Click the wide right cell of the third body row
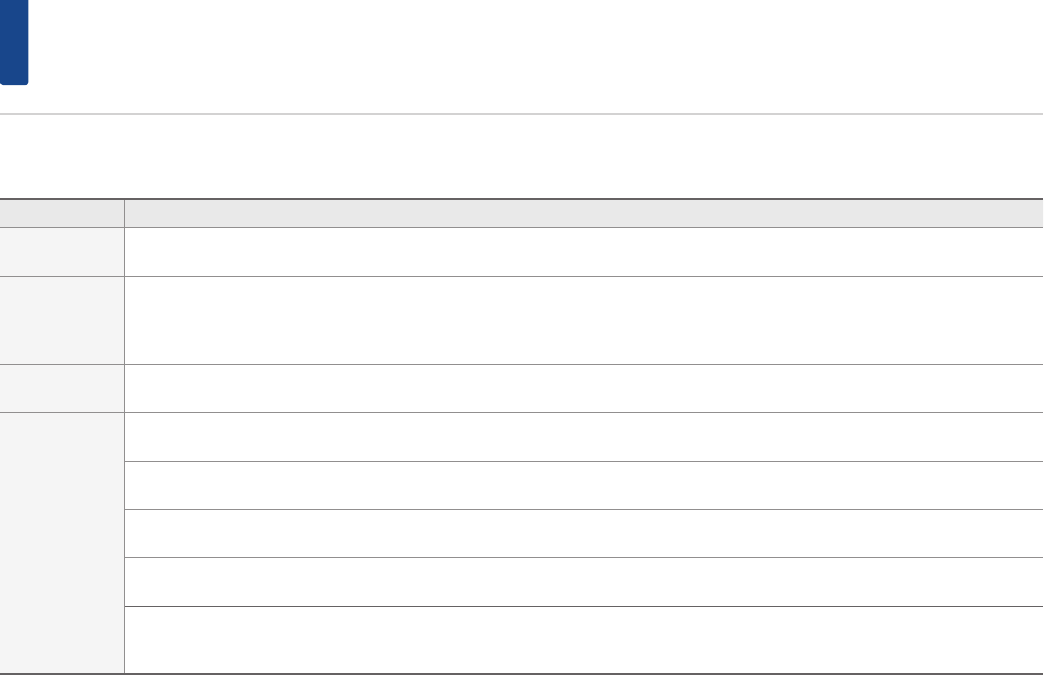Viewport: 1044px width, 675px height. [583, 388]
